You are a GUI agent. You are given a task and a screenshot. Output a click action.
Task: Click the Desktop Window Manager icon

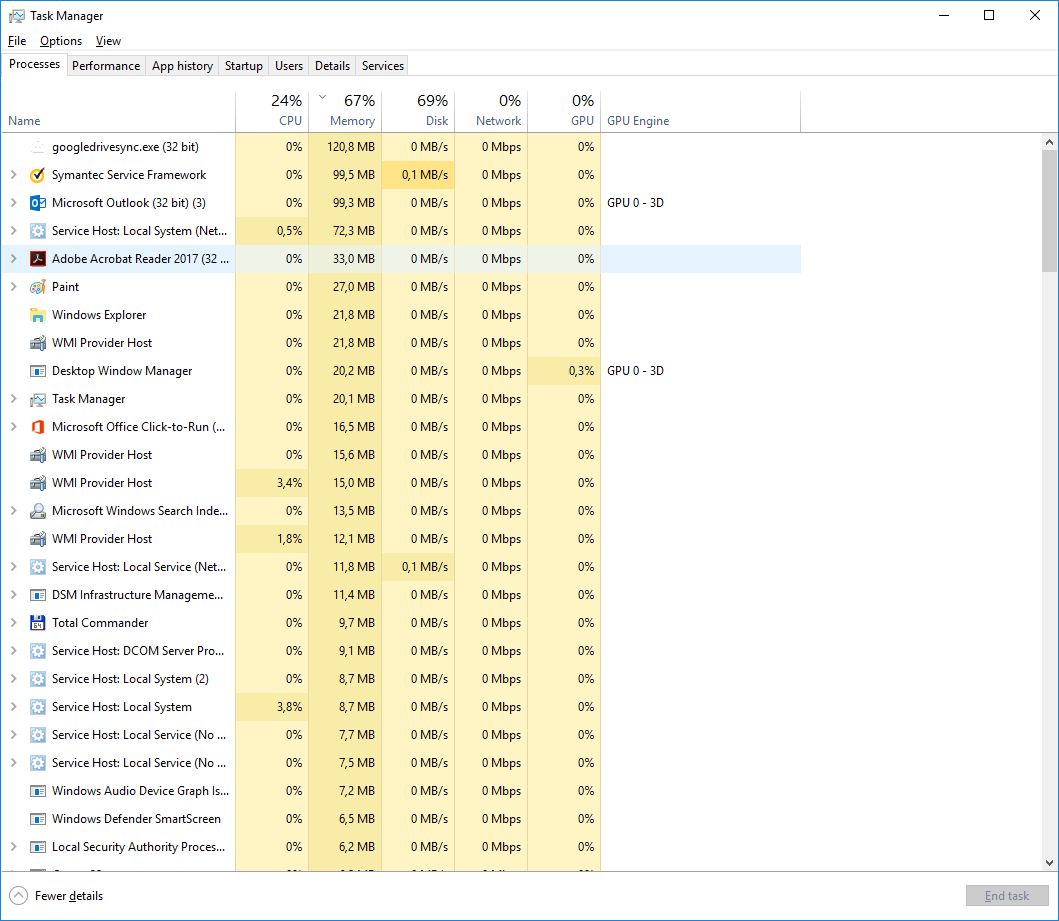click(38, 371)
